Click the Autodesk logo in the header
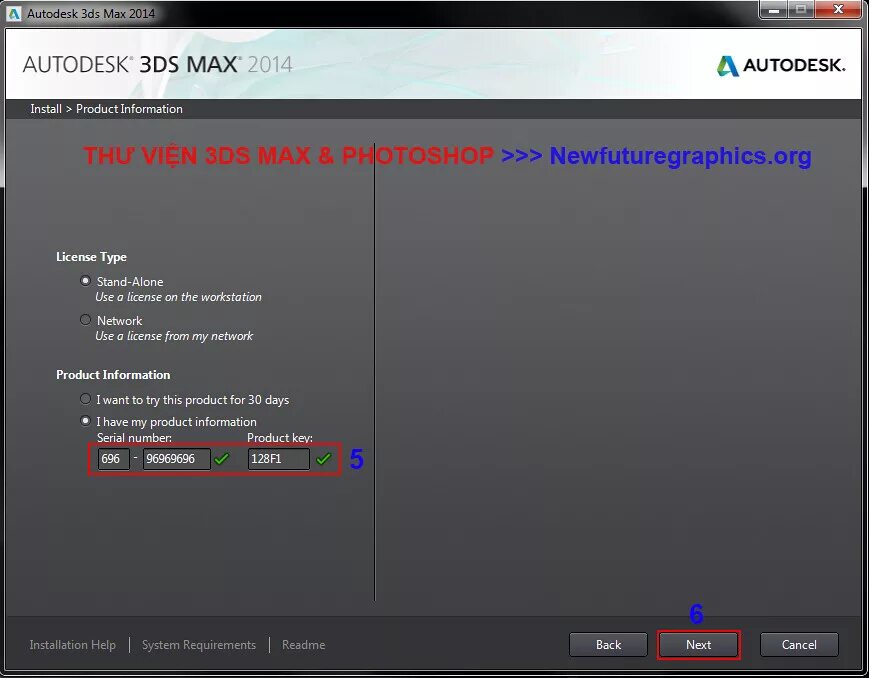Viewport: 869px width, 678px height. point(781,65)
